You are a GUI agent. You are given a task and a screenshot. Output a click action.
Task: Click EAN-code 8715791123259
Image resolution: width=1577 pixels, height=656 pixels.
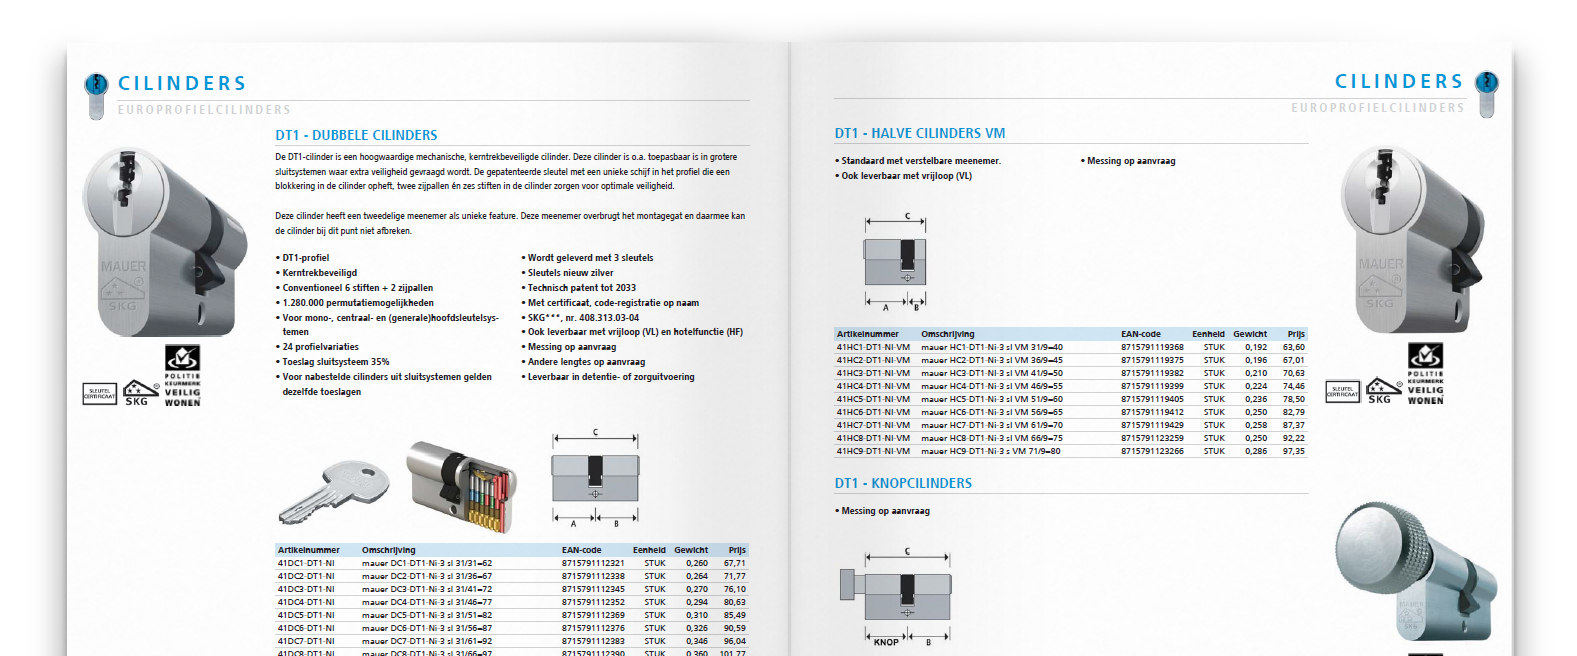point(1152,438)
